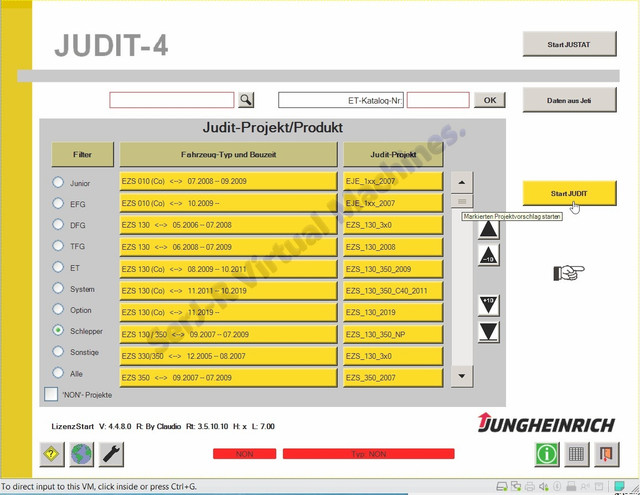Select the Option filter radio button
This screenshot has height=495, width=640.
[58, 309]
